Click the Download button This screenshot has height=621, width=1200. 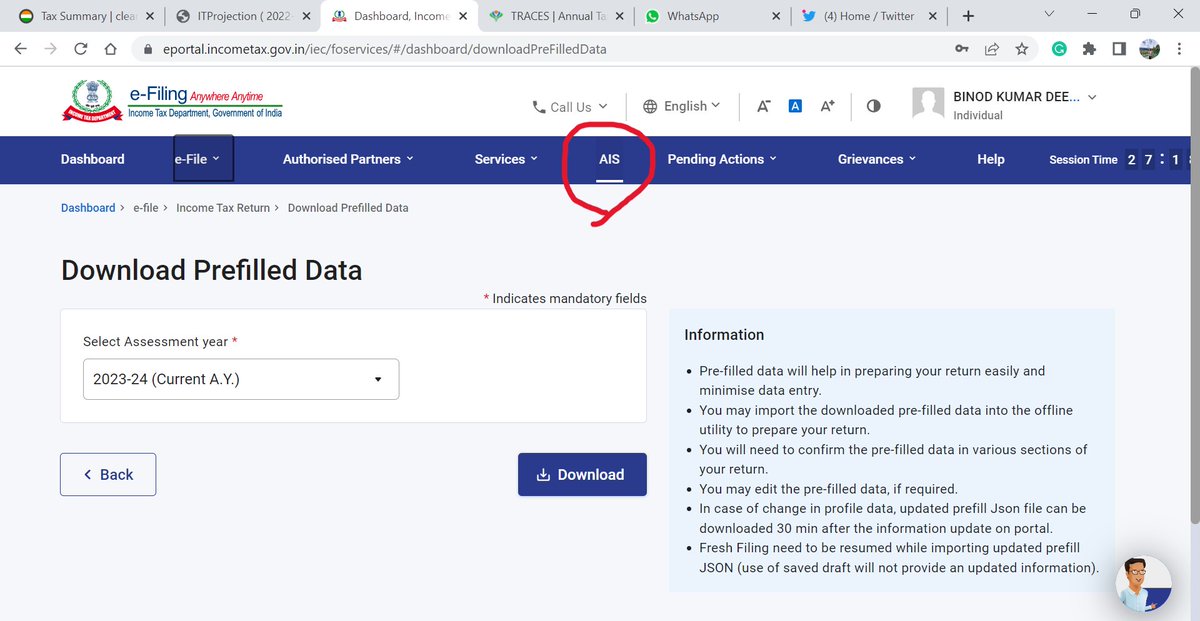click(582, 474)
